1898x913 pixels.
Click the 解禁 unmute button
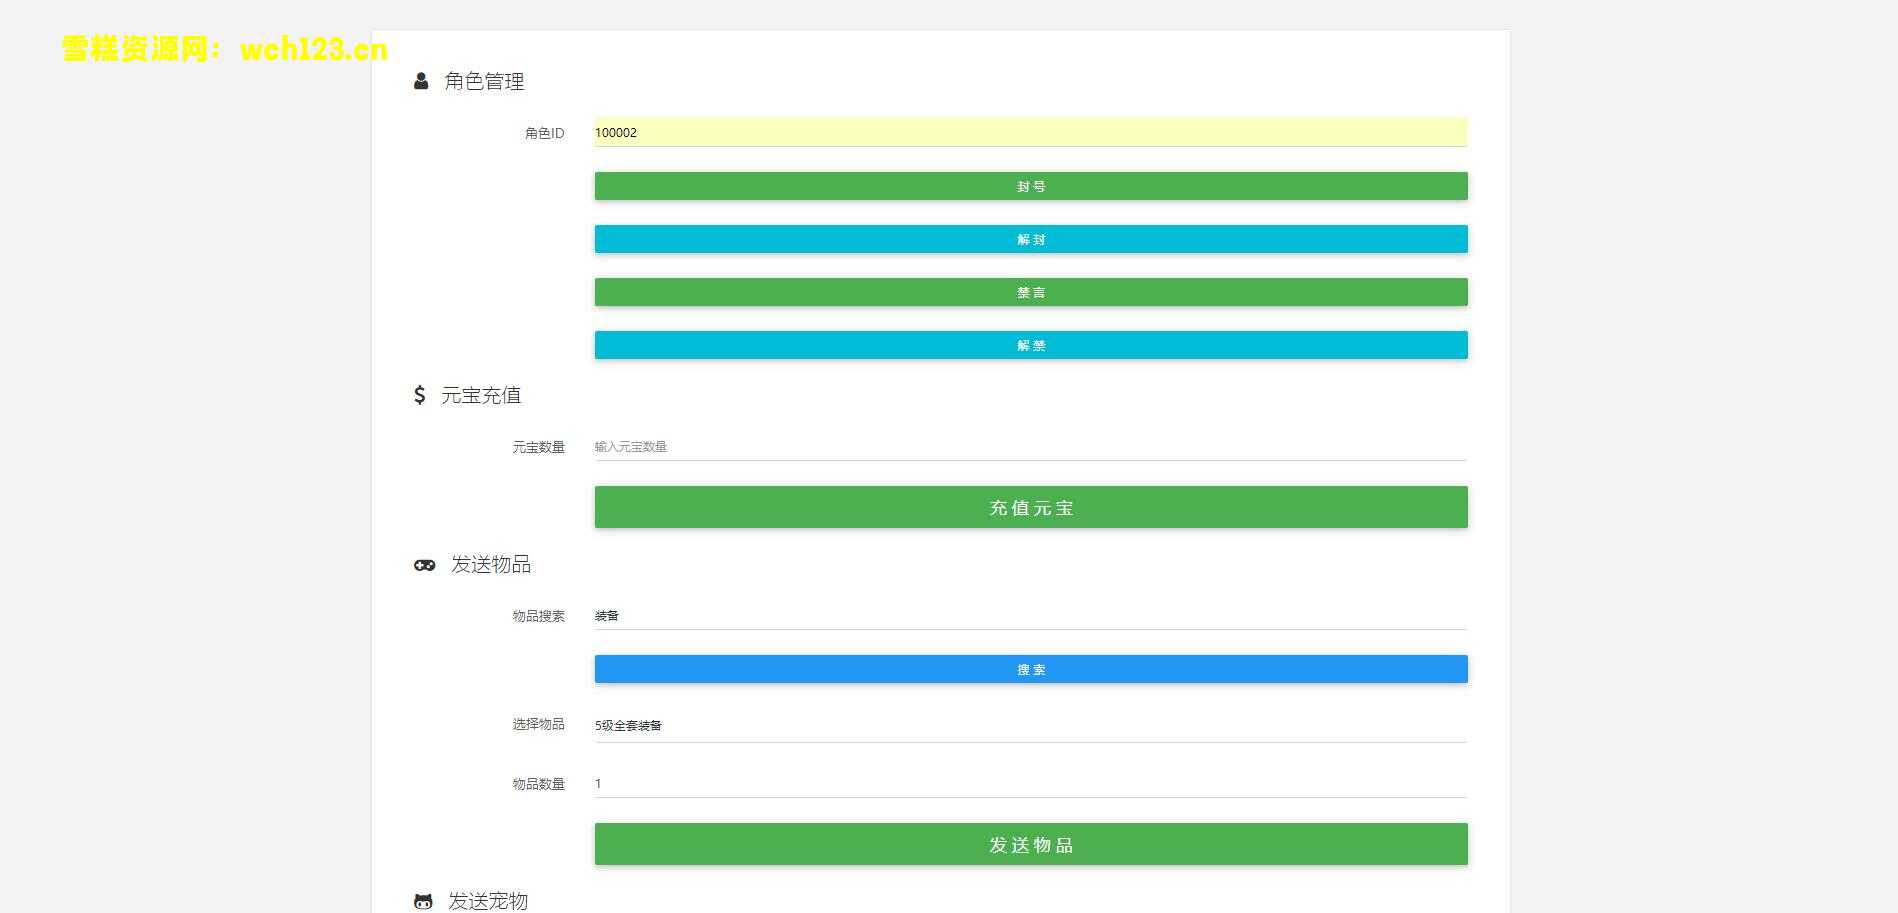pyautogui.click(x=1030, y=345)
